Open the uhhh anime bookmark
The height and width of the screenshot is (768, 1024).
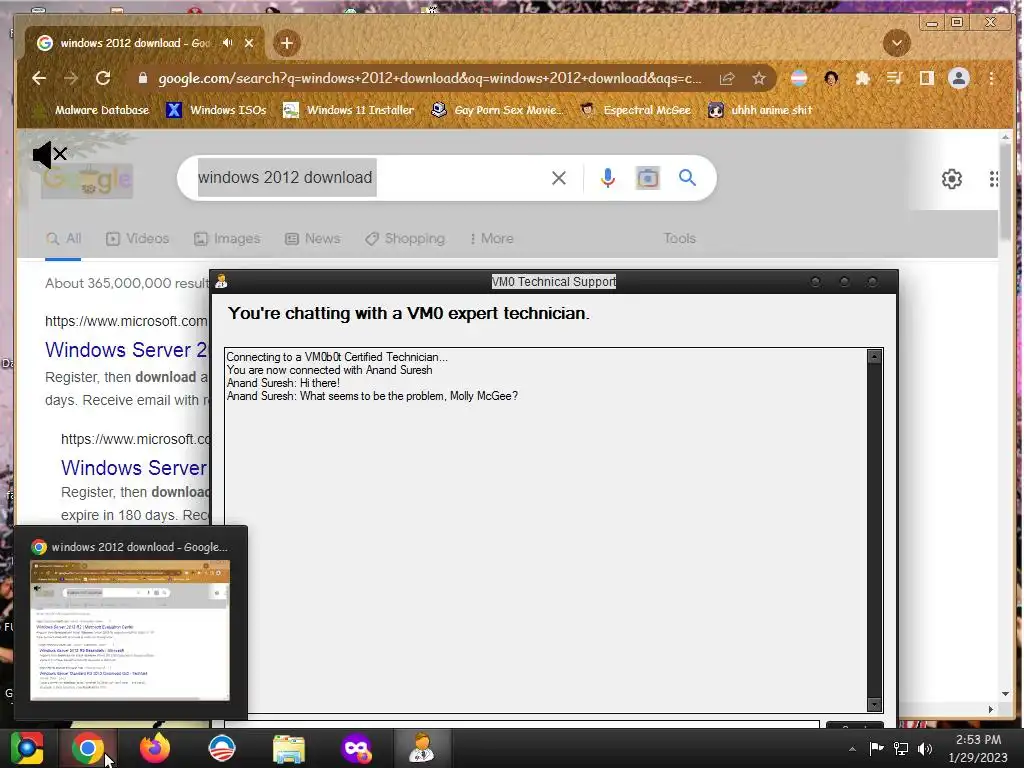(760, 110)
